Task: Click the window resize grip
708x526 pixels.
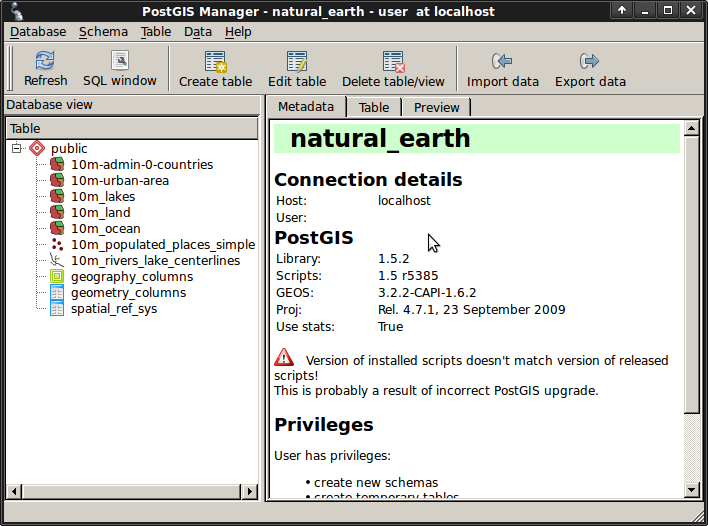Action: tap(699, 517)
